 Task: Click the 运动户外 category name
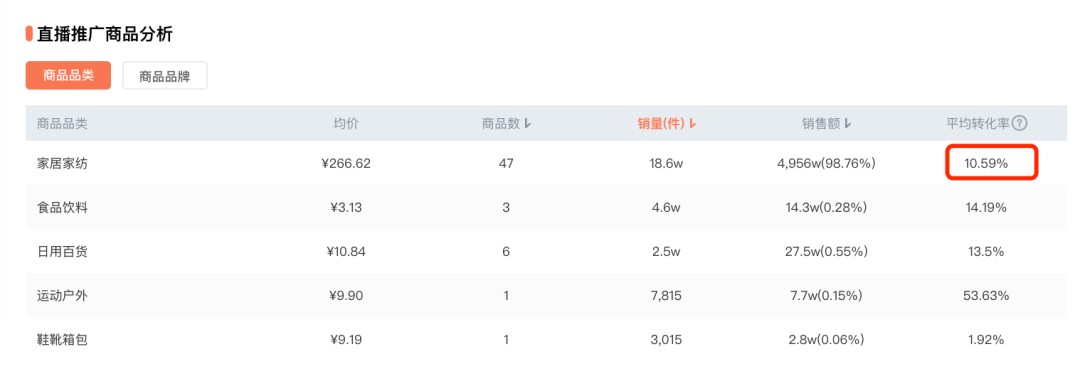[62, 295]
